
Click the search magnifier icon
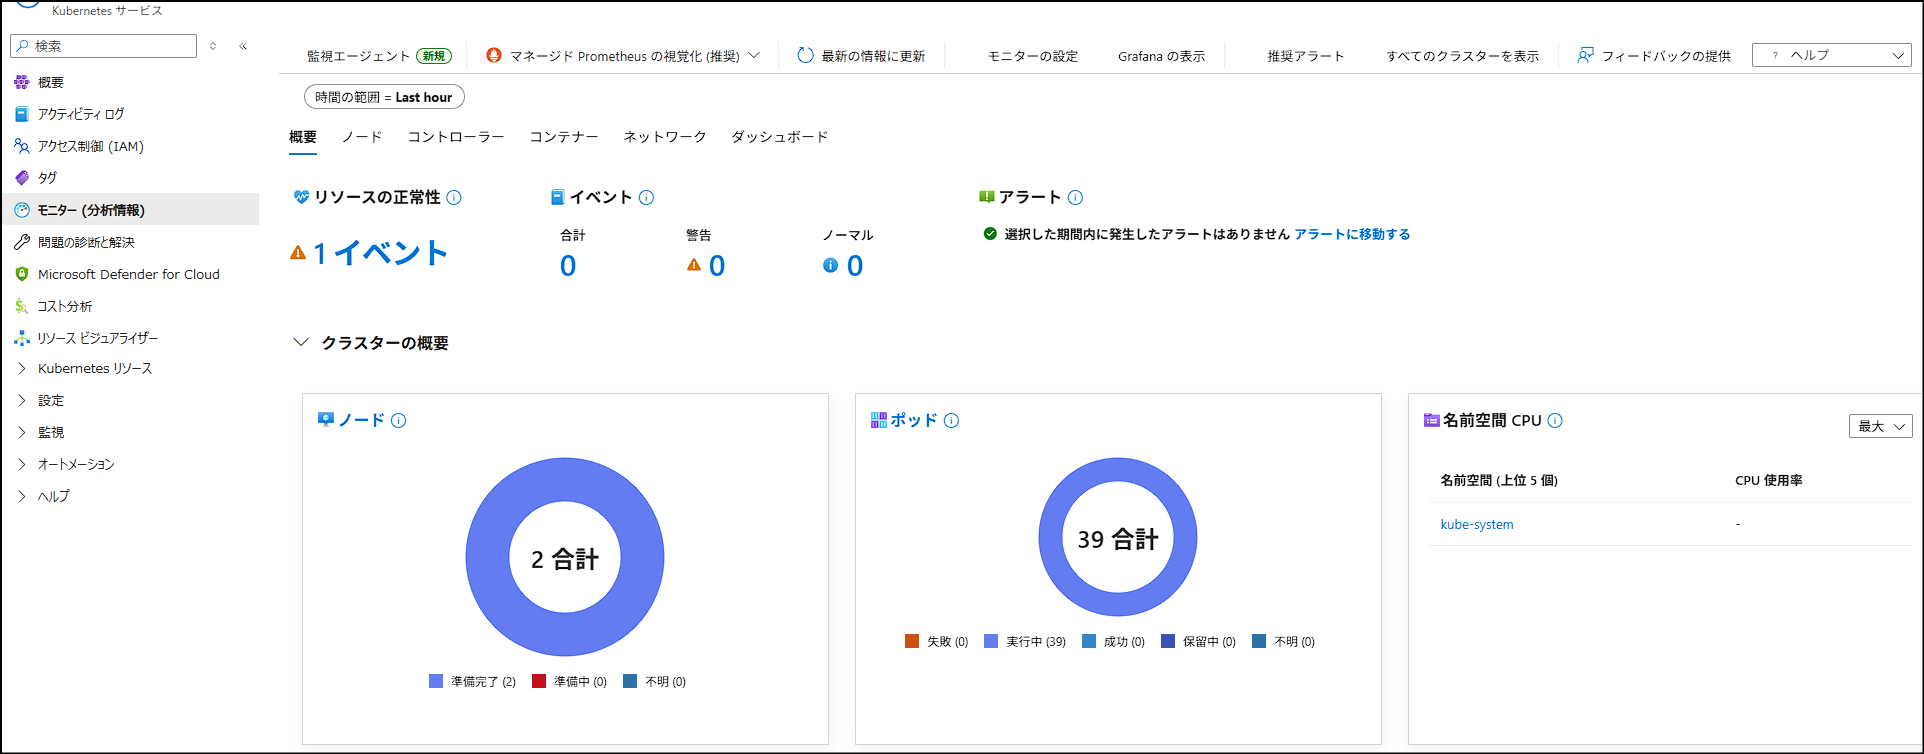pyautogui.click(x=22, y=46)
